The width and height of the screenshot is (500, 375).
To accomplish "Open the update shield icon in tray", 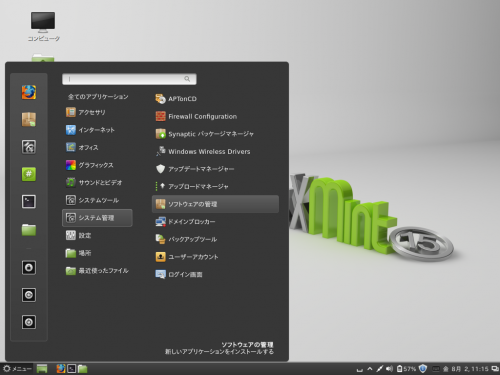I will tap(423, 369).
